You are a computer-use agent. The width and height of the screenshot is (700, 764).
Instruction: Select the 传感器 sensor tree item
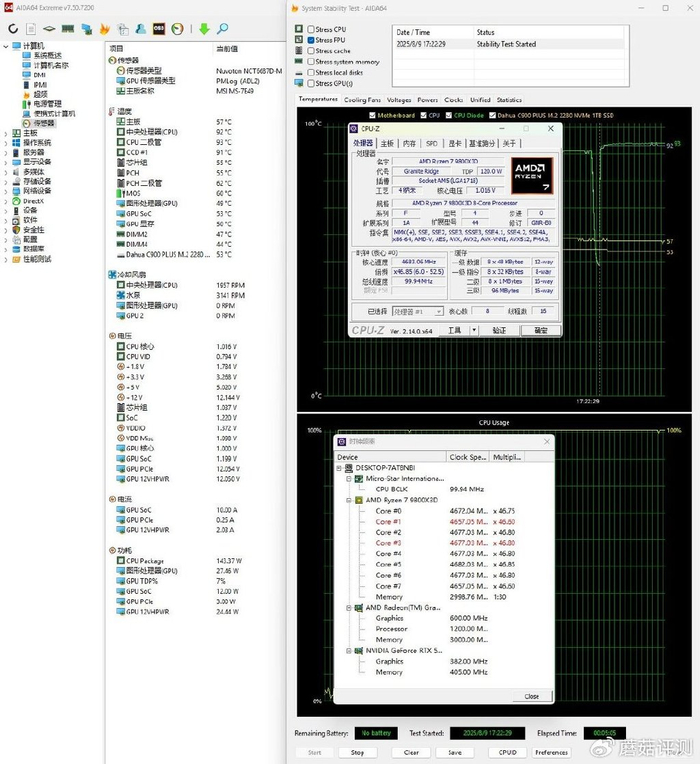pos(44,123)
